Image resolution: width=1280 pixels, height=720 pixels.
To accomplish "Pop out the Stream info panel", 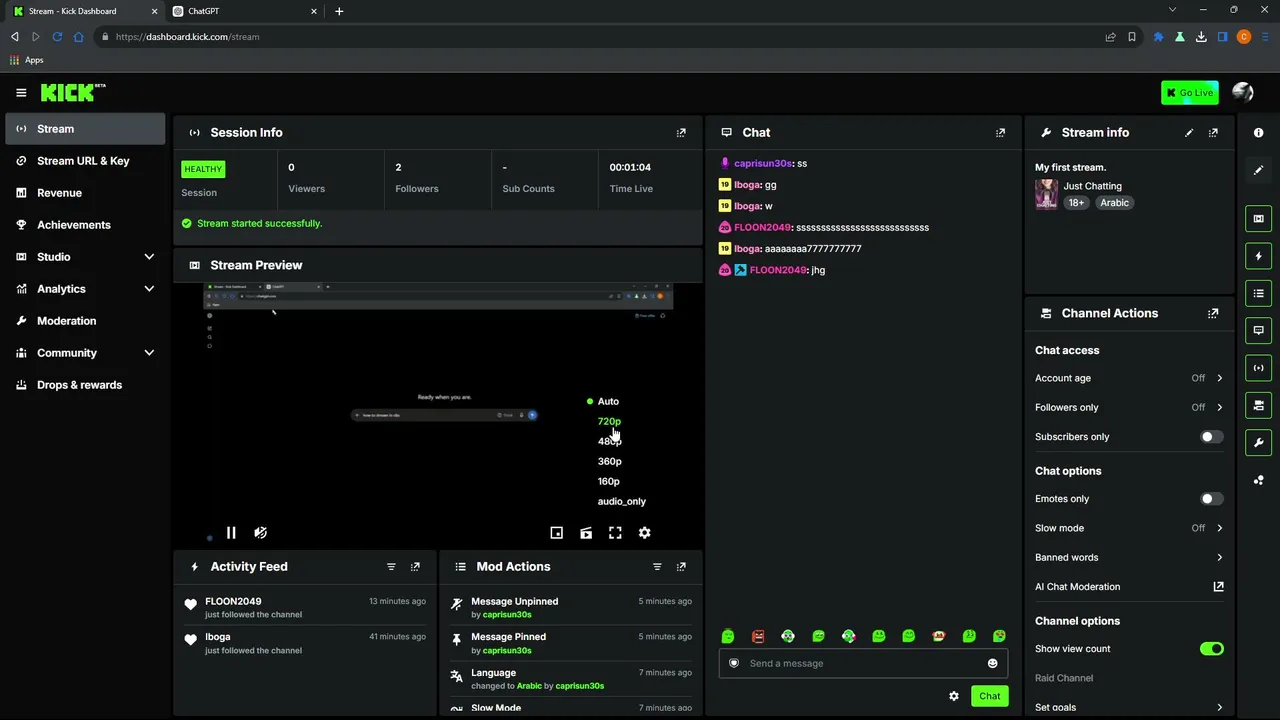I will click(x=1213, y=133).
